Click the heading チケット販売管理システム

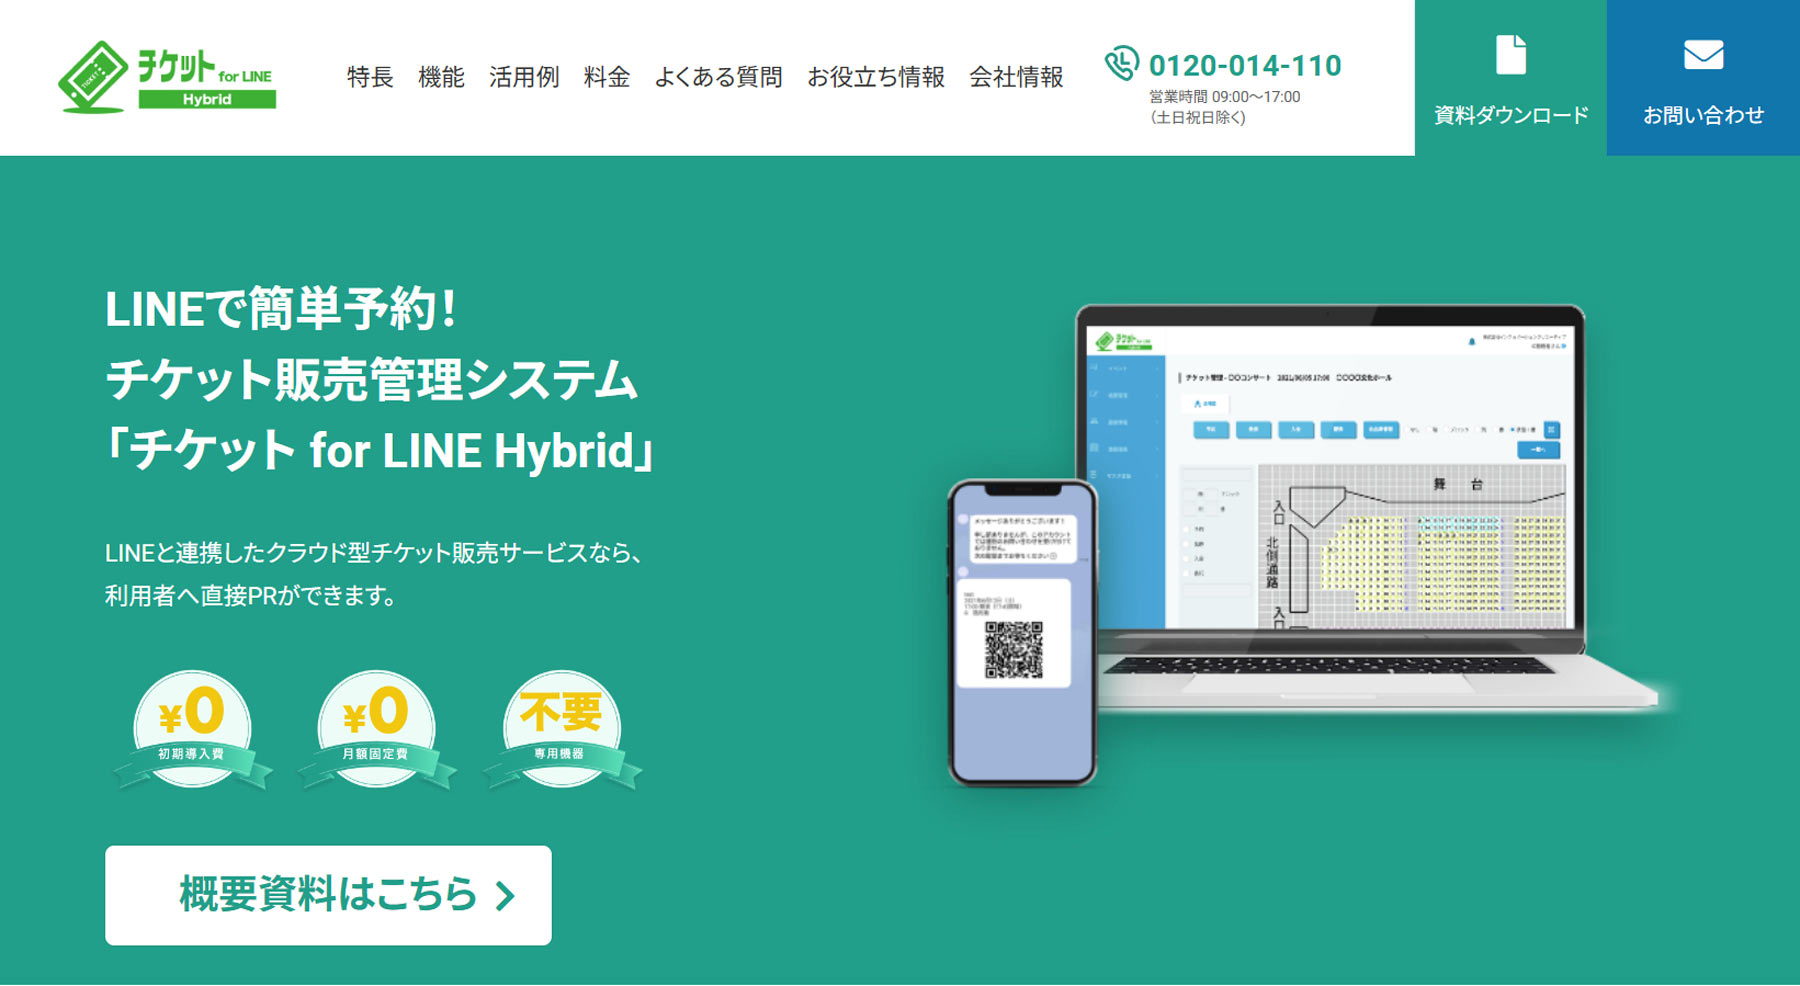[371, 380]
